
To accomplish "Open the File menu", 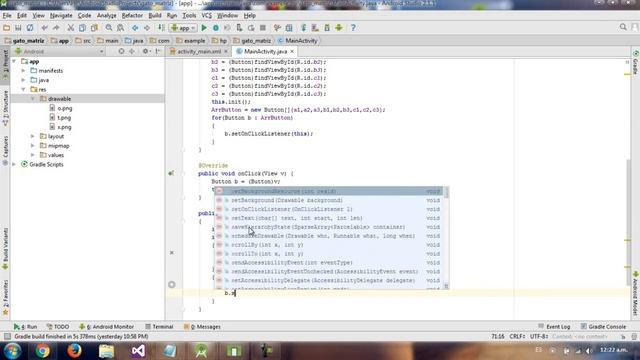I will pyautogui.click(x=7, y=16).
